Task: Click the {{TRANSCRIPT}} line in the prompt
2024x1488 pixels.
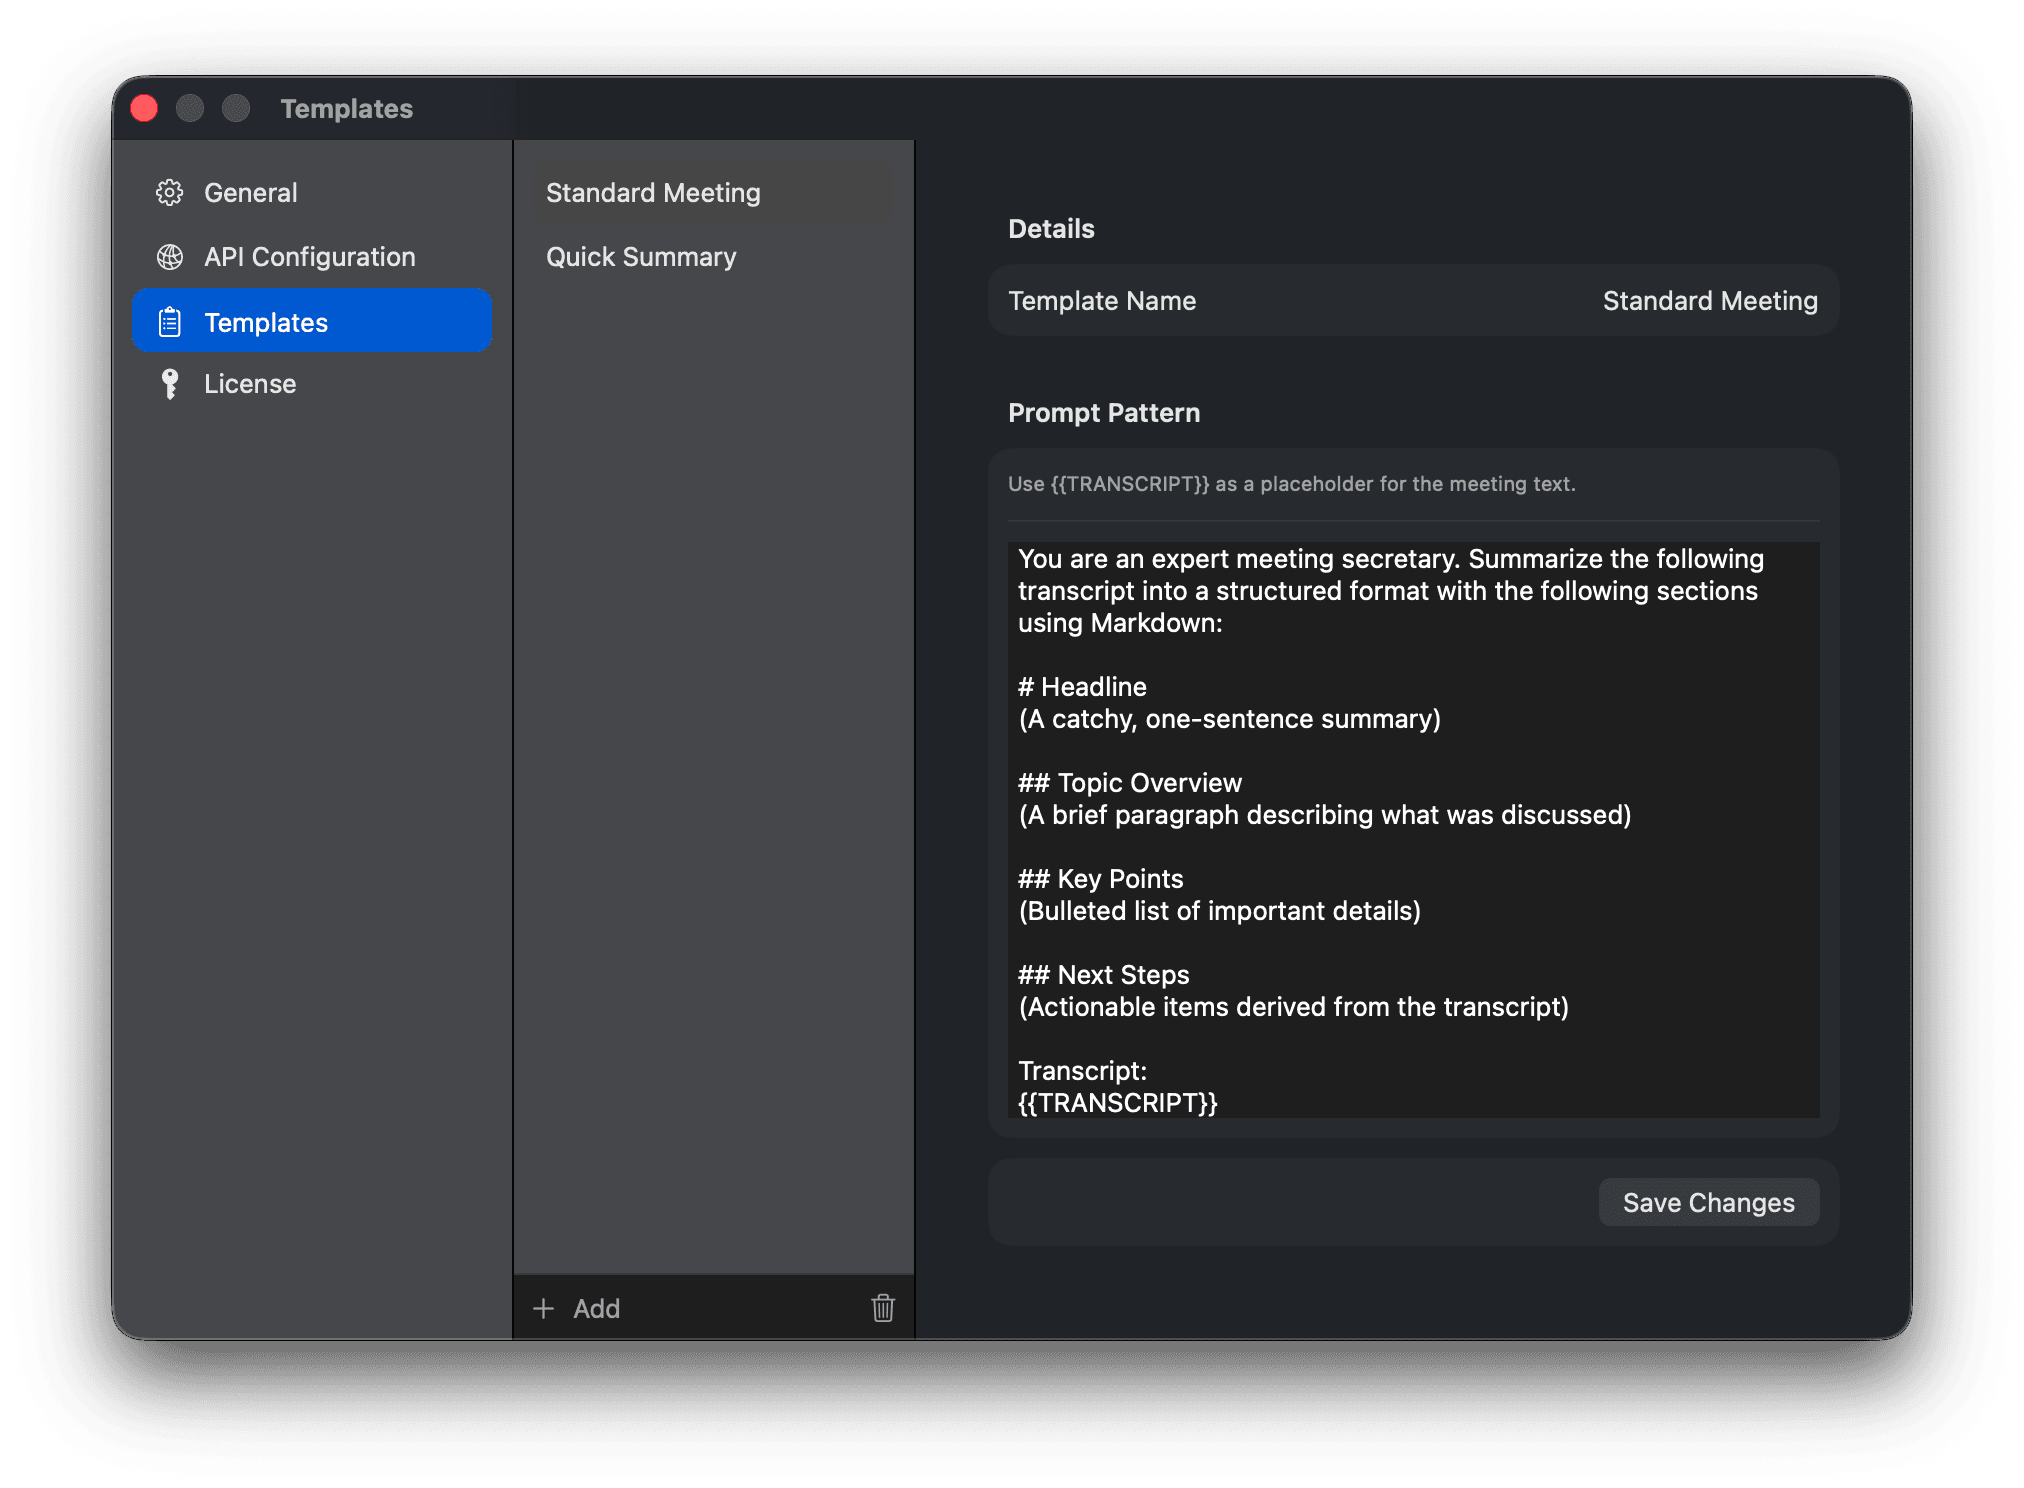Action: [1117, 1103]
